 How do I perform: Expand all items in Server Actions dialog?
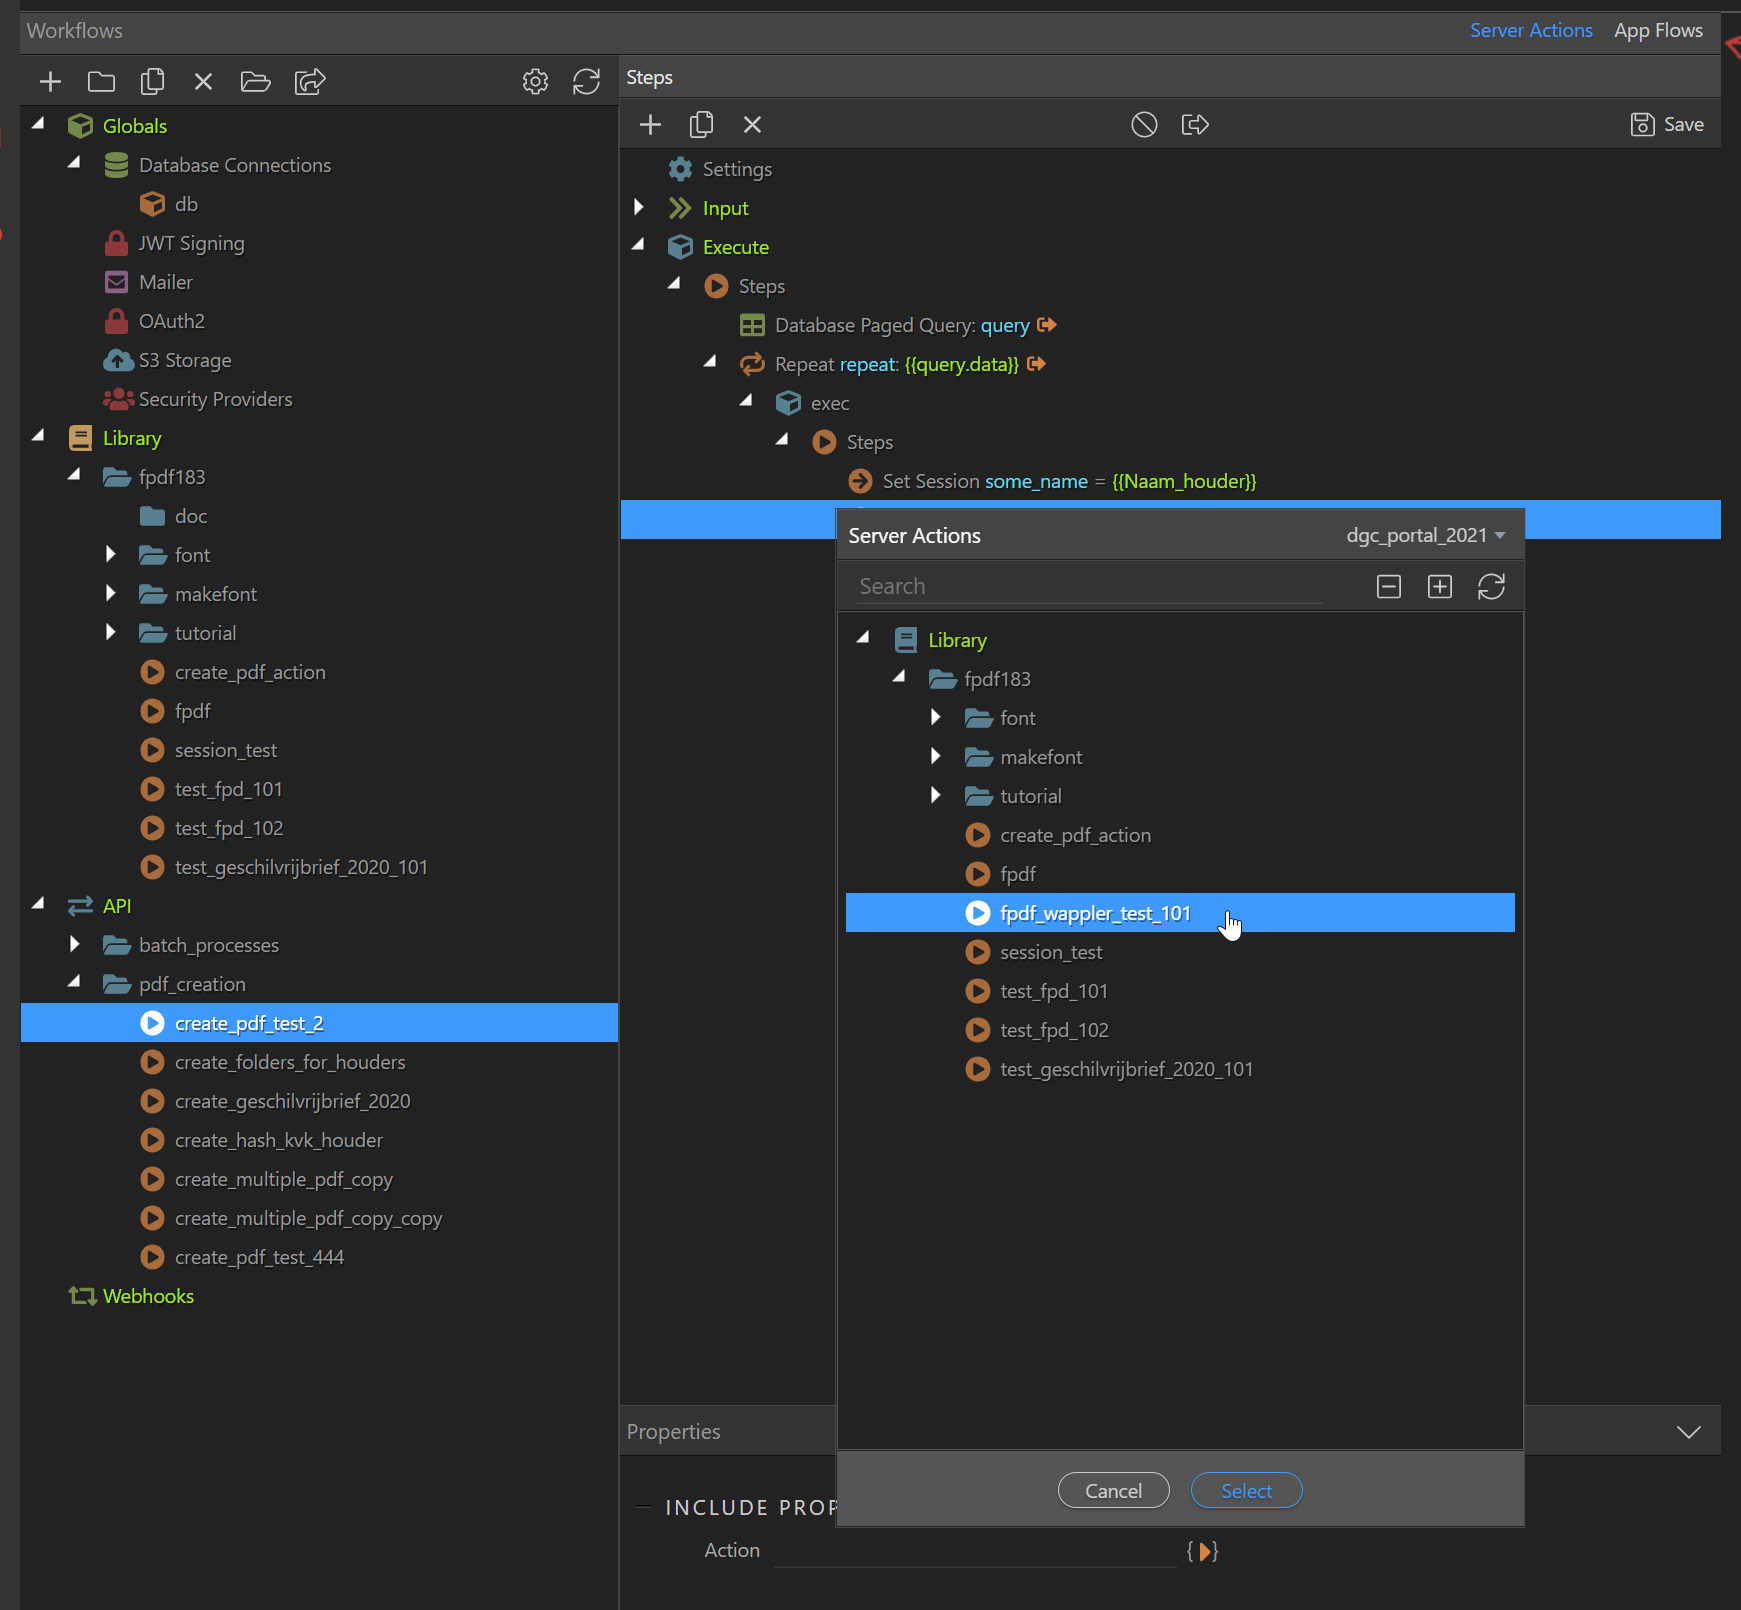pos(1439,587)
